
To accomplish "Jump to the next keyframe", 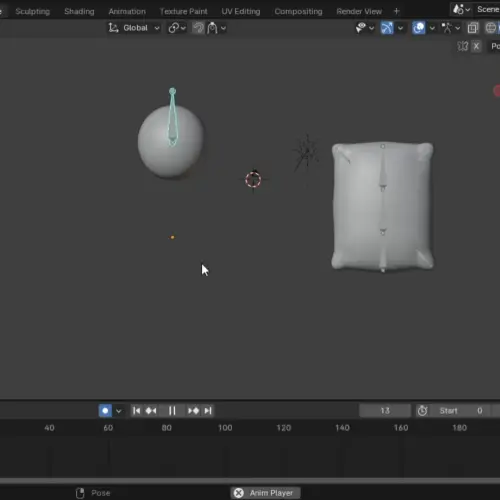I will click(193, 411).
